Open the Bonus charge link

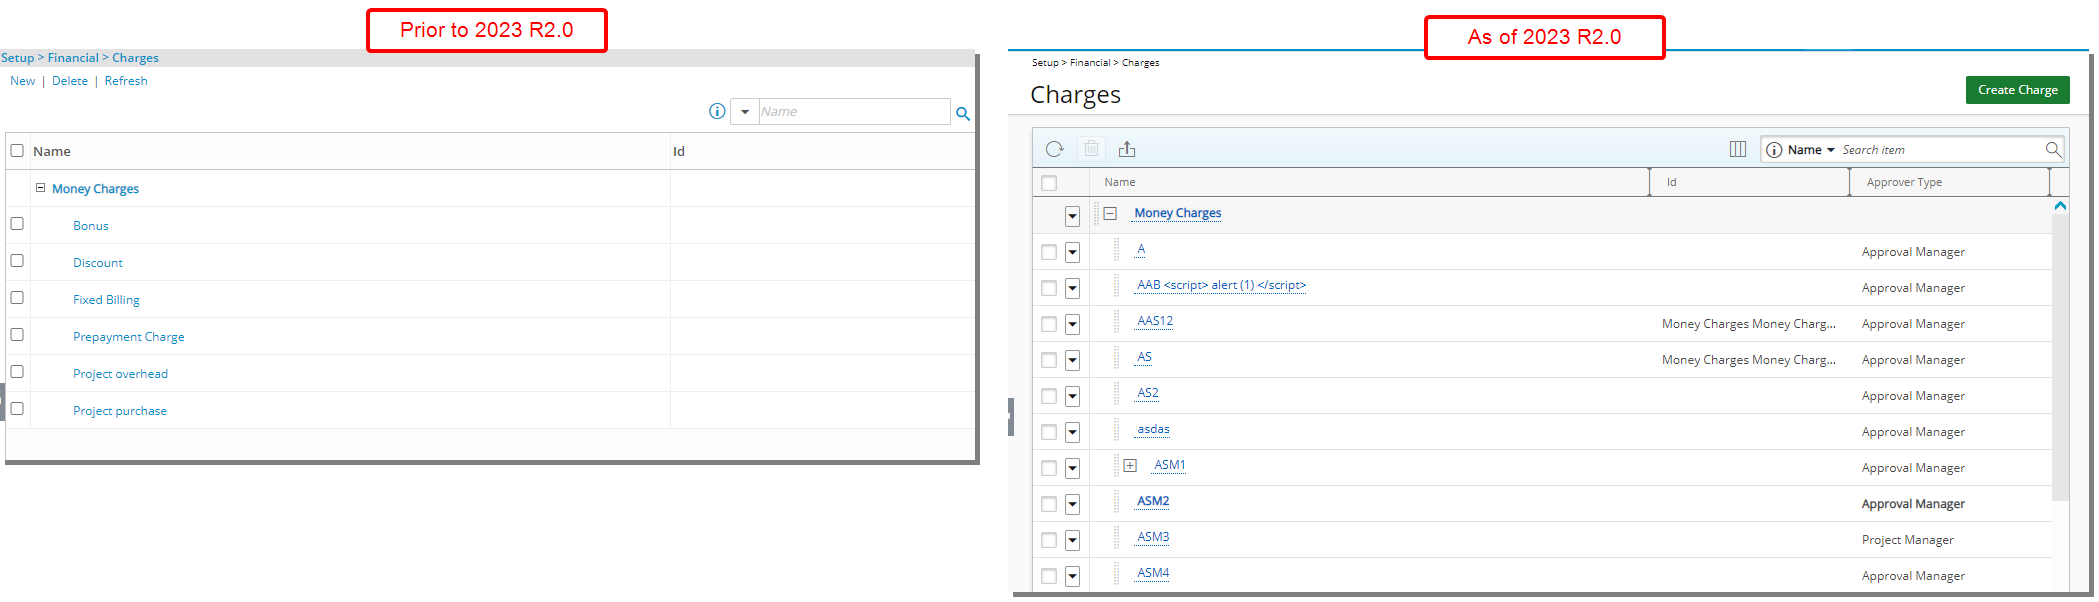(x=90, y=226)
